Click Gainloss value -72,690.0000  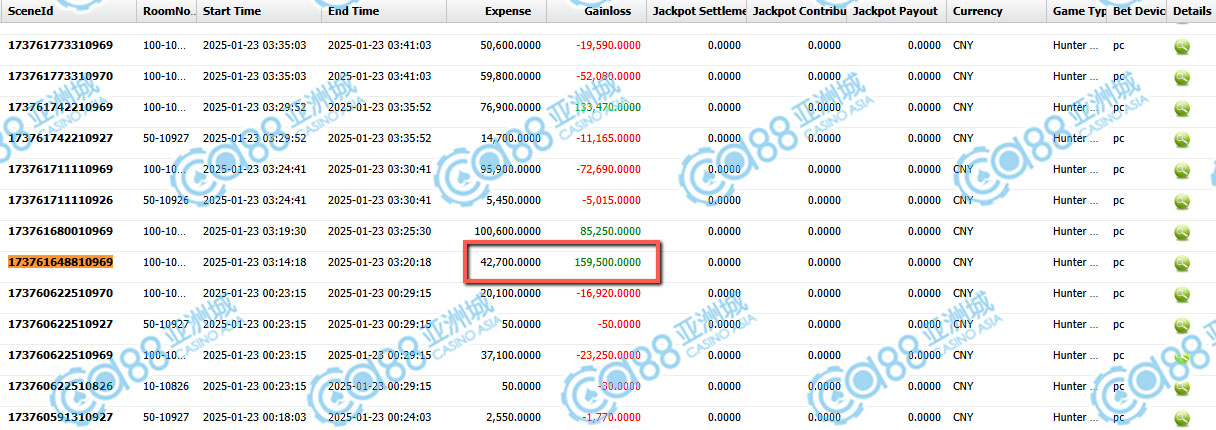608,169
